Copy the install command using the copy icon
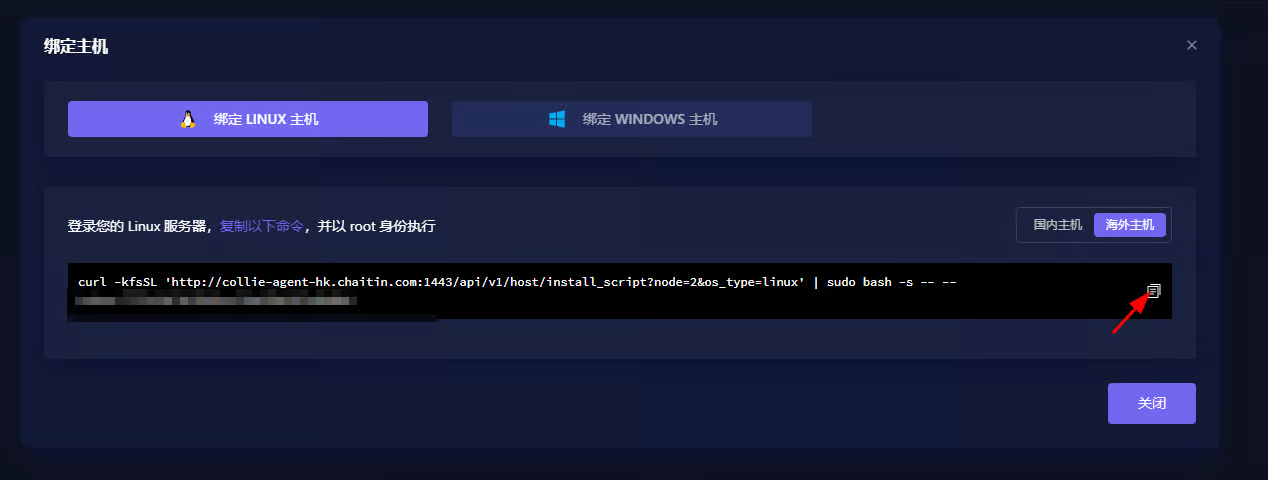The height and width of the screenshot is (480, 1268). [x=1153, y=291]
